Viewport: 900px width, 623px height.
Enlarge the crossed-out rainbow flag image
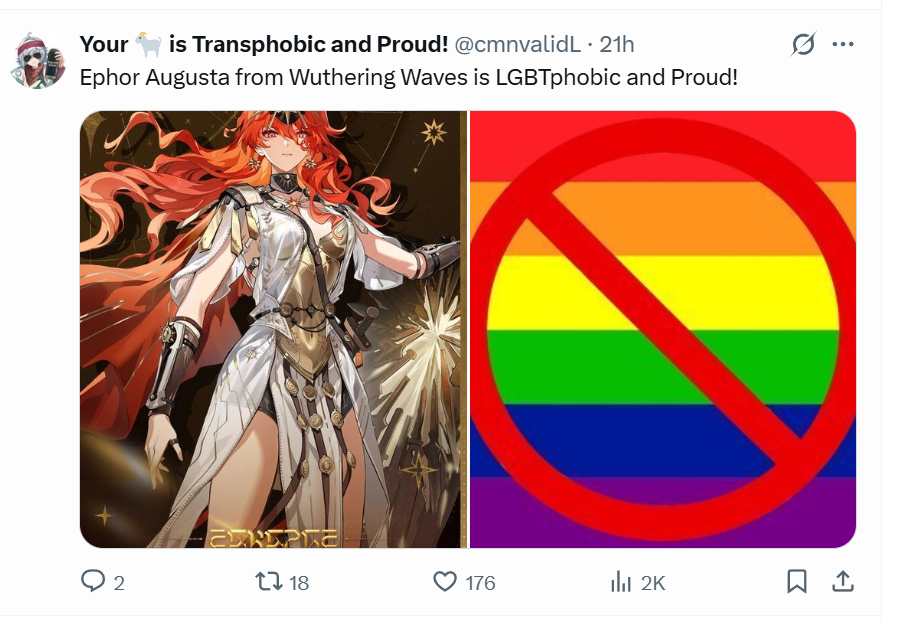tap(663, 329)
